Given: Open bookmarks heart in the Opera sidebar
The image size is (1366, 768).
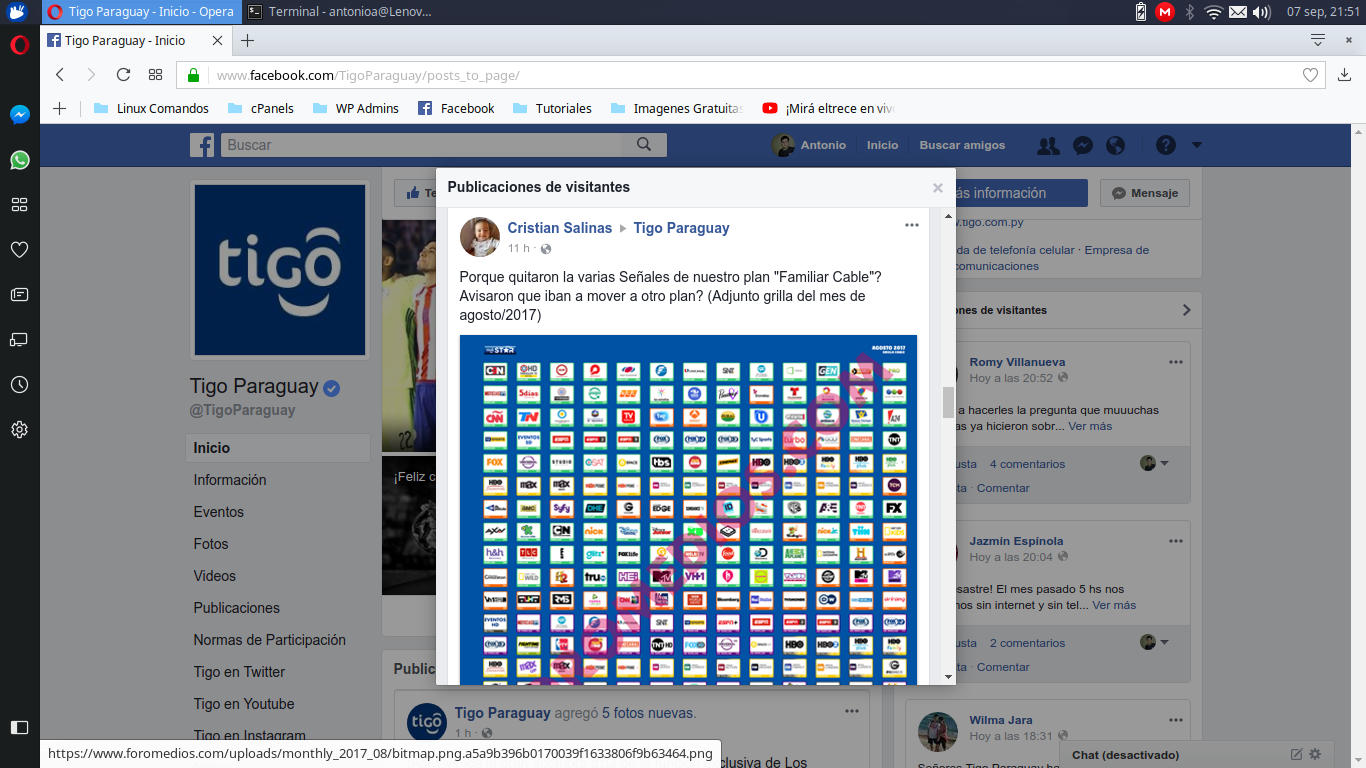Looking at the screenshot, I should coord(19,250).
